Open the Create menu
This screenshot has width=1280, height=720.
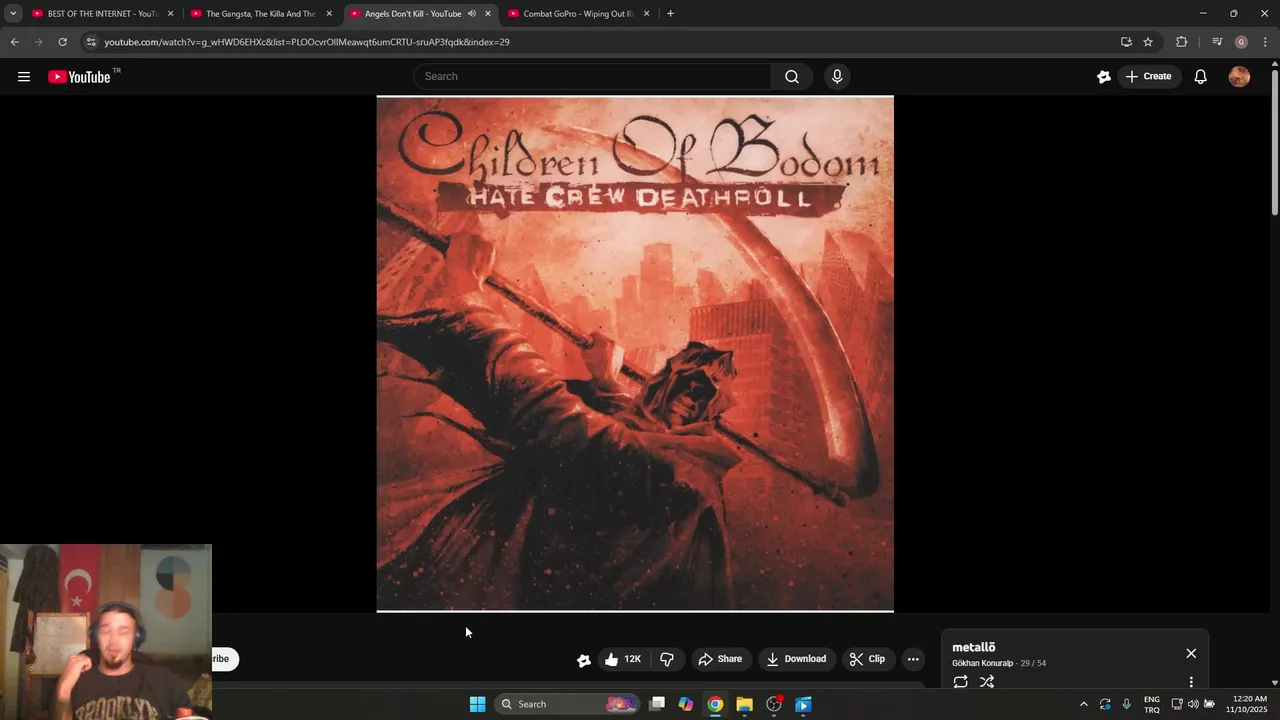[1149, 76]
